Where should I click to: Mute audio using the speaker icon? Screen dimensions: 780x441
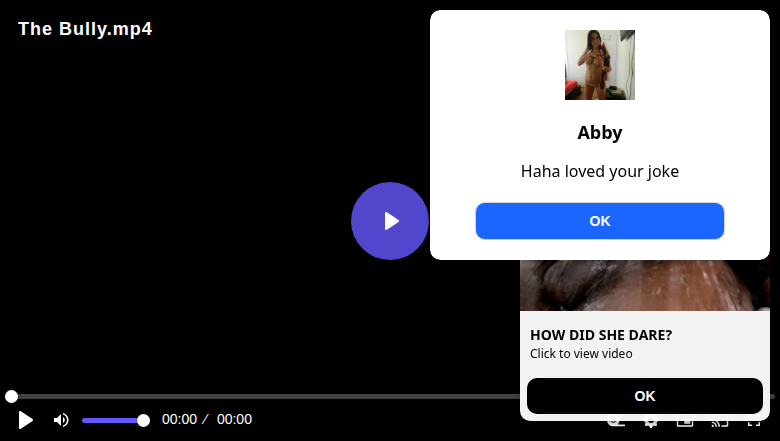click(x=61, y=420)
